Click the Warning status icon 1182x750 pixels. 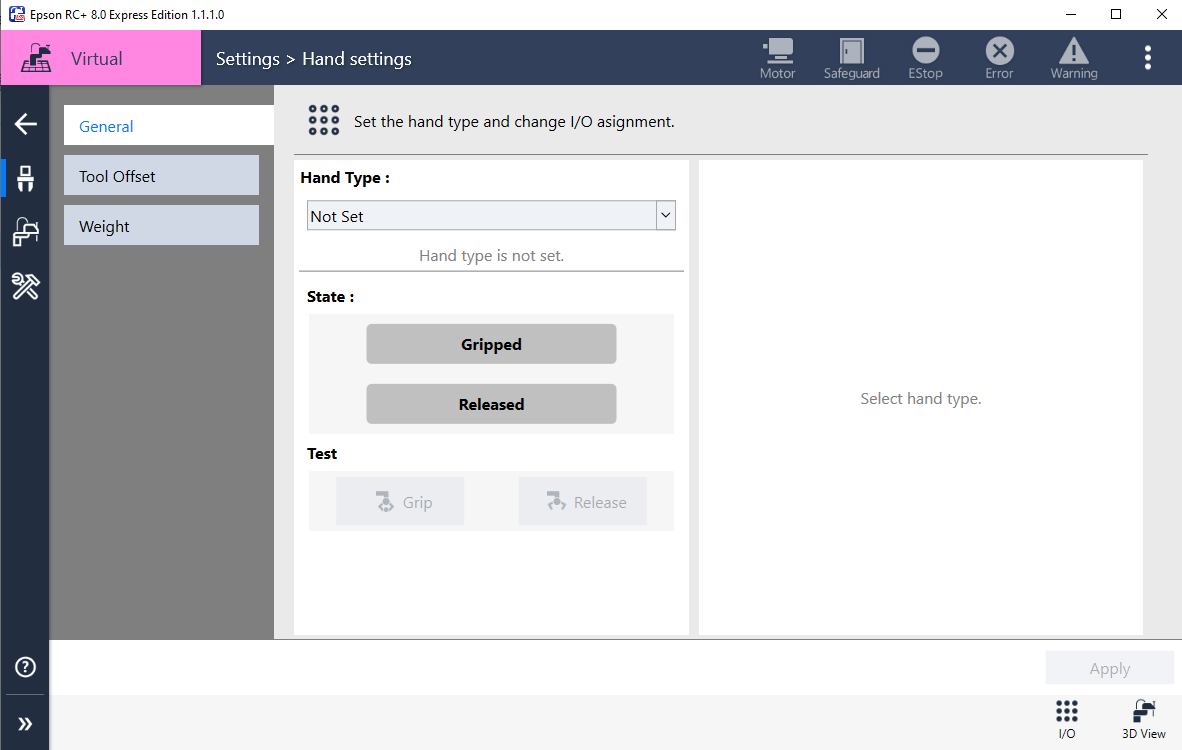pyautogui.click(x=1073, y=59)
